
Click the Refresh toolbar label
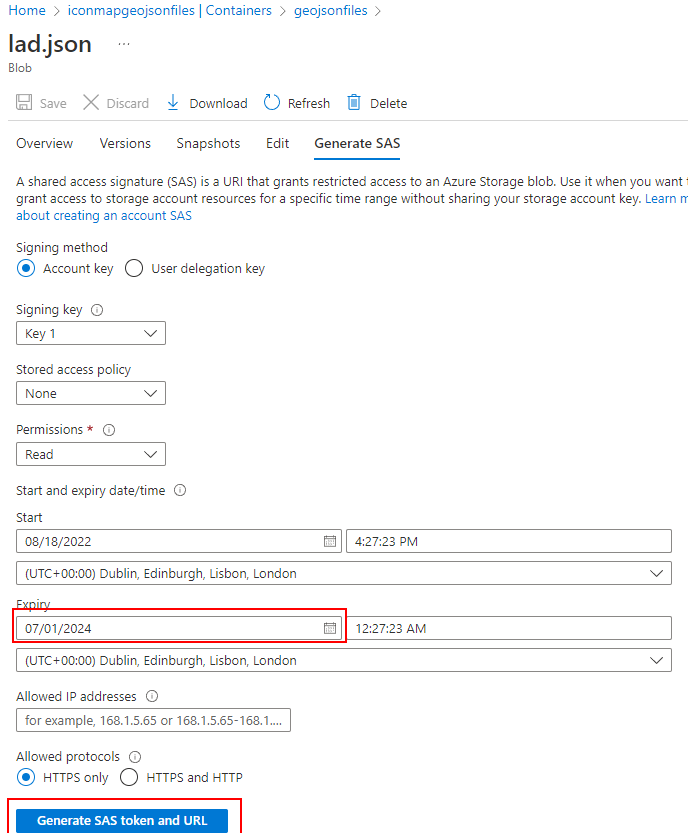pos(309,104)
